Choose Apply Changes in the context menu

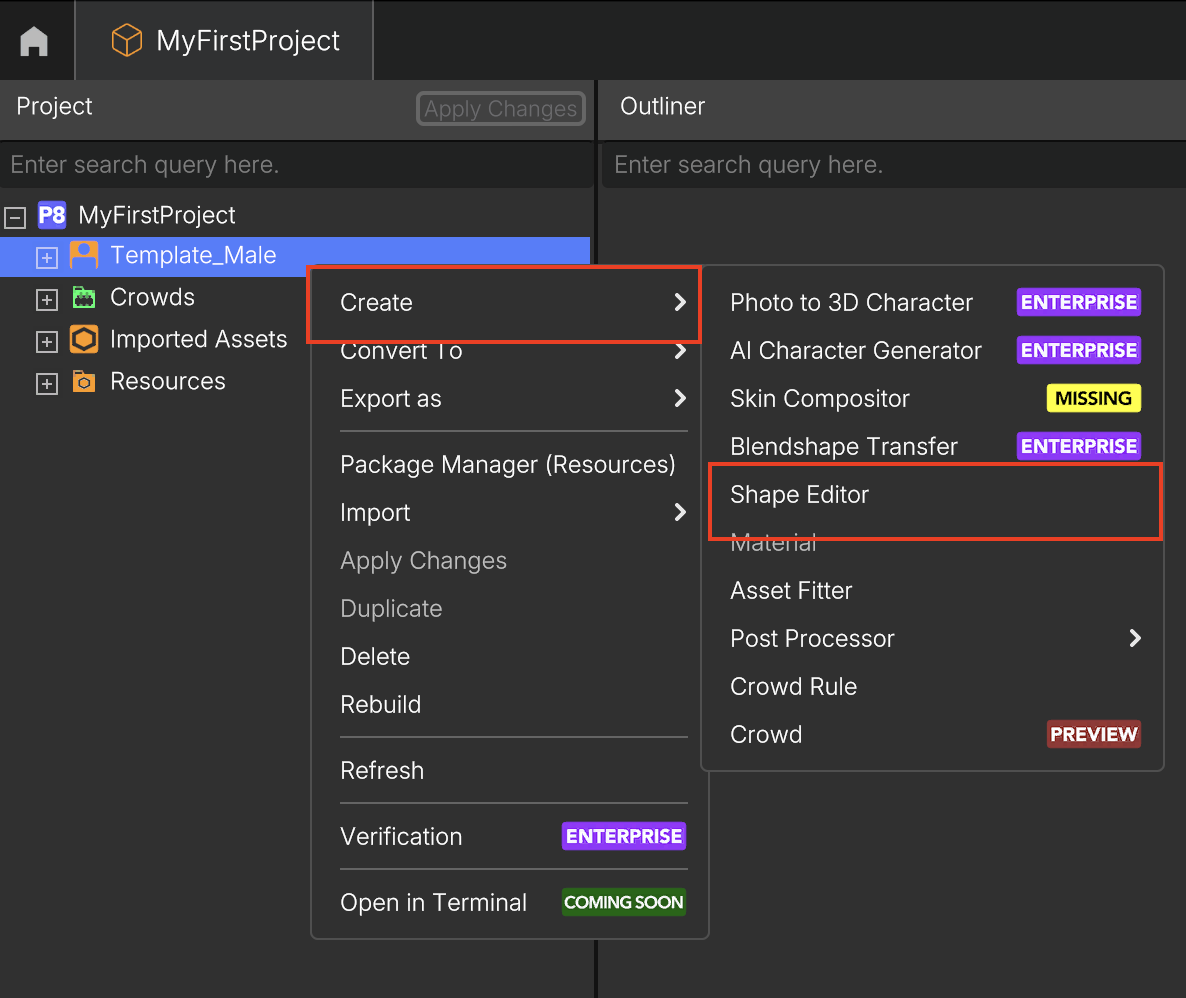point(510,561)
